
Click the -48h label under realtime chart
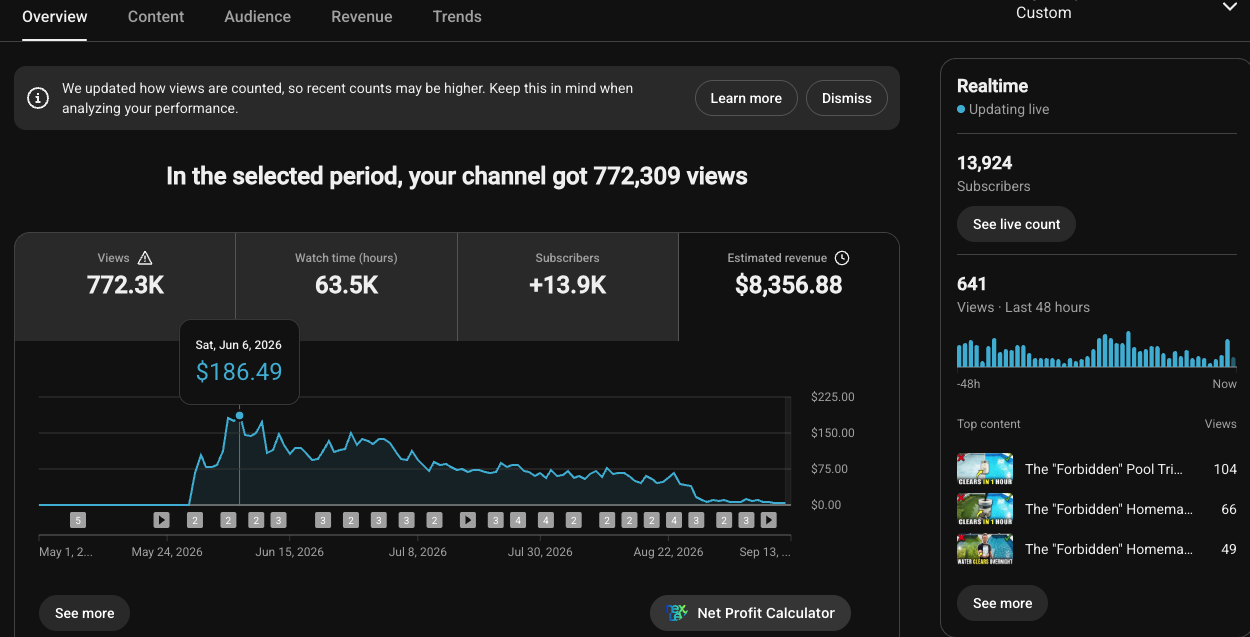969,384
